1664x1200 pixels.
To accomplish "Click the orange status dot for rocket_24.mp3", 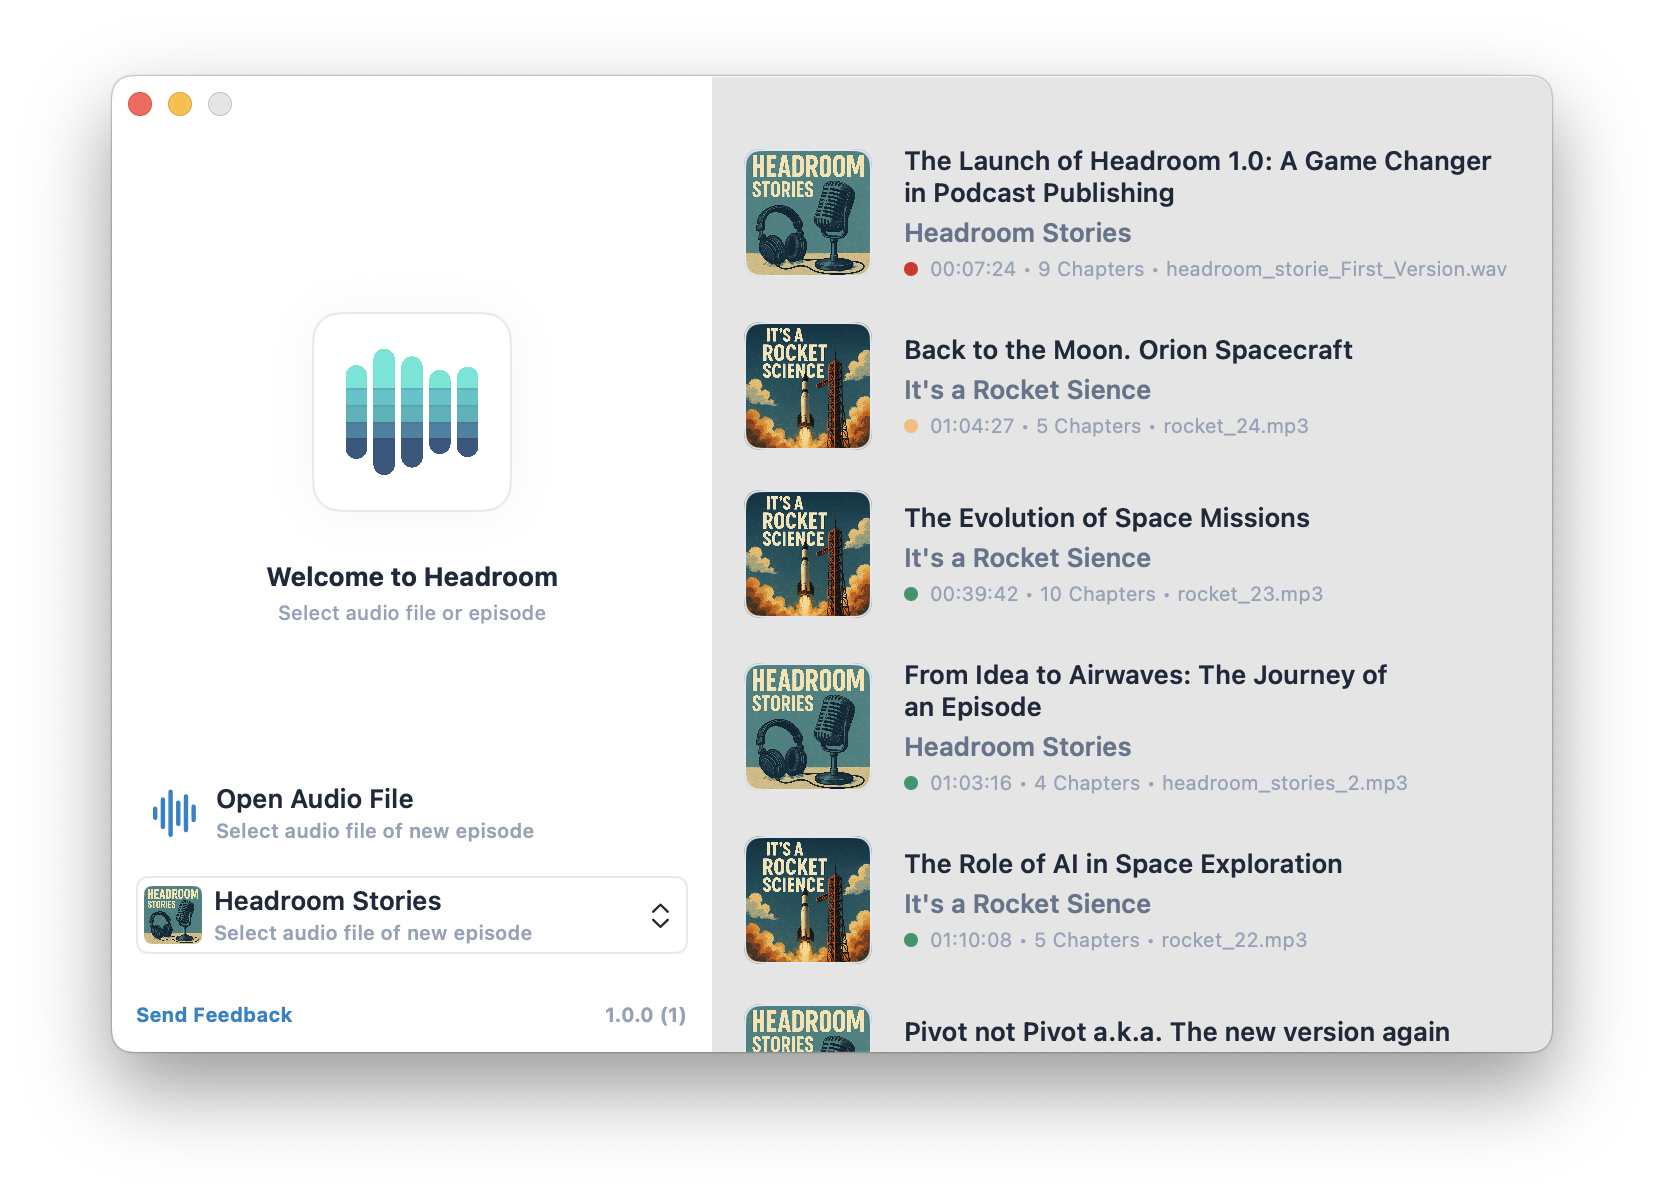I will [911, 426].
